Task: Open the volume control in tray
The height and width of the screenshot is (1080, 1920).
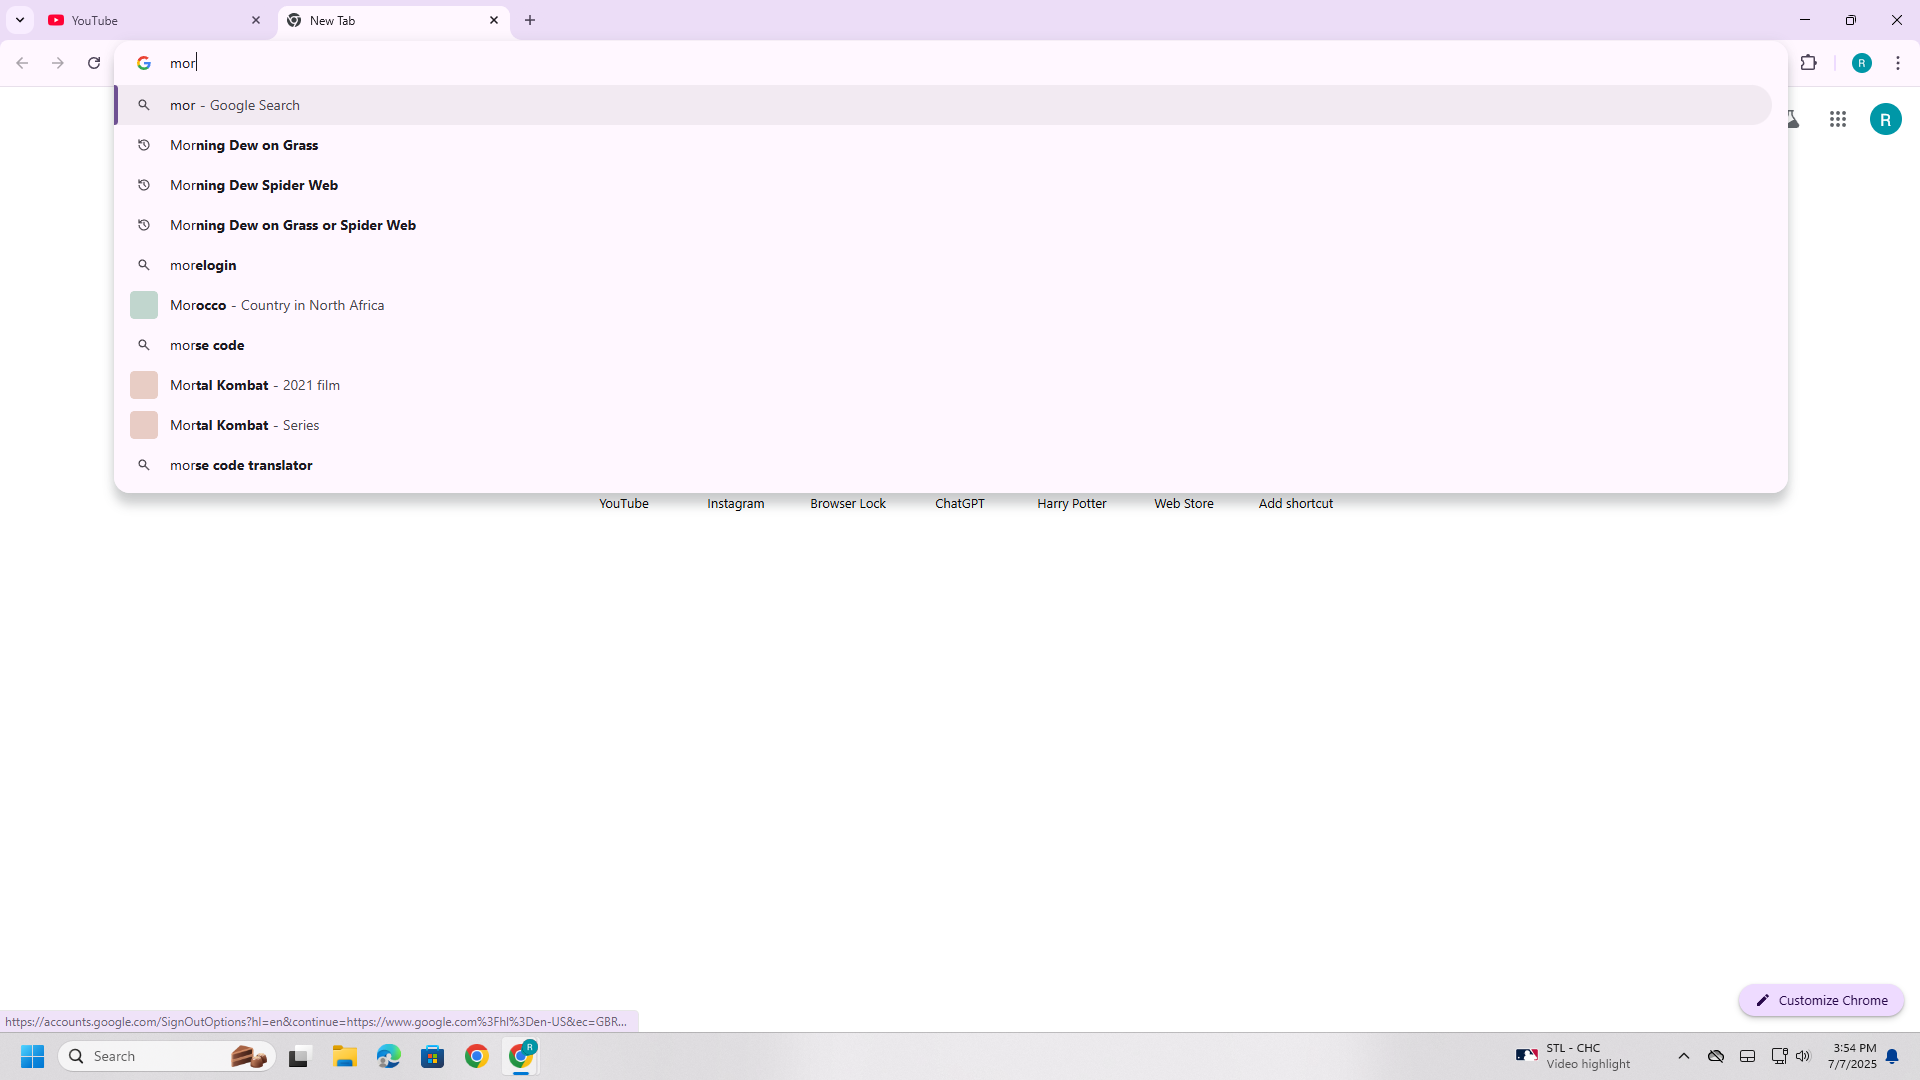Action: pos(1803,1056)
